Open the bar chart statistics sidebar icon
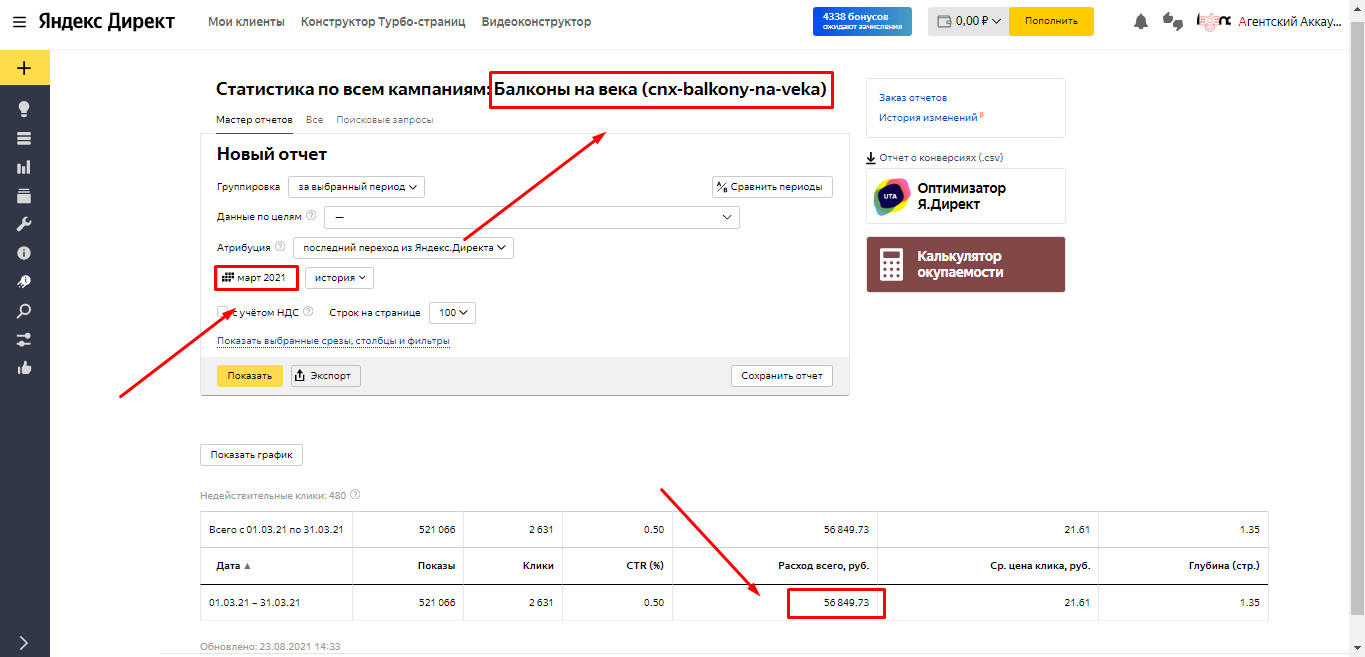The width and height of the screenshot is (1365, 657). [24, 167]
